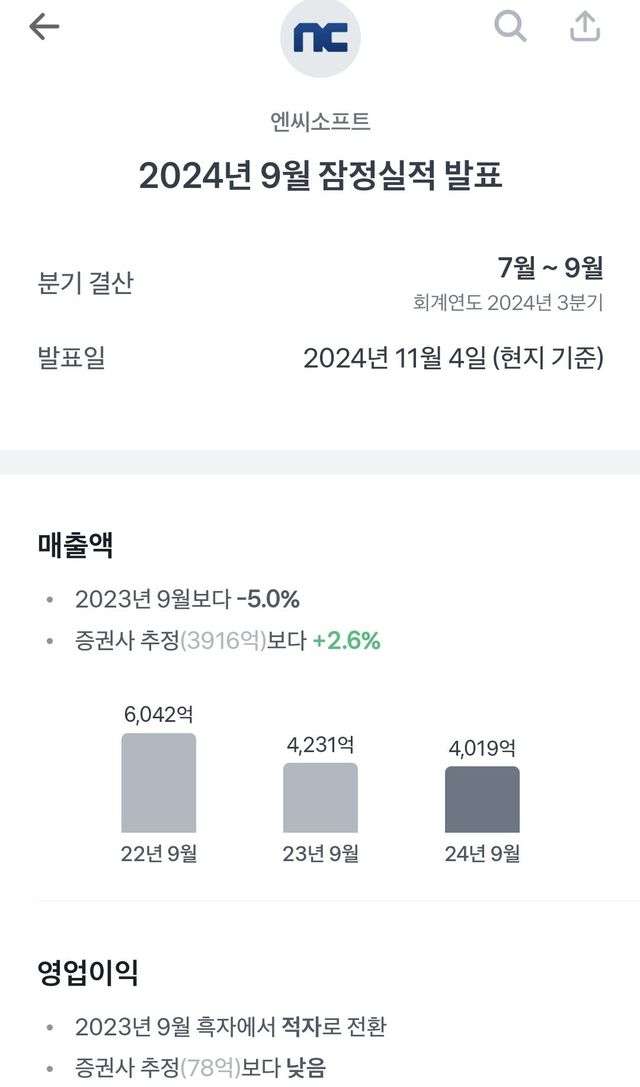Tap the 영업이익 section heading
This screenshot has width=640, height=1087.
click(88, 971)
